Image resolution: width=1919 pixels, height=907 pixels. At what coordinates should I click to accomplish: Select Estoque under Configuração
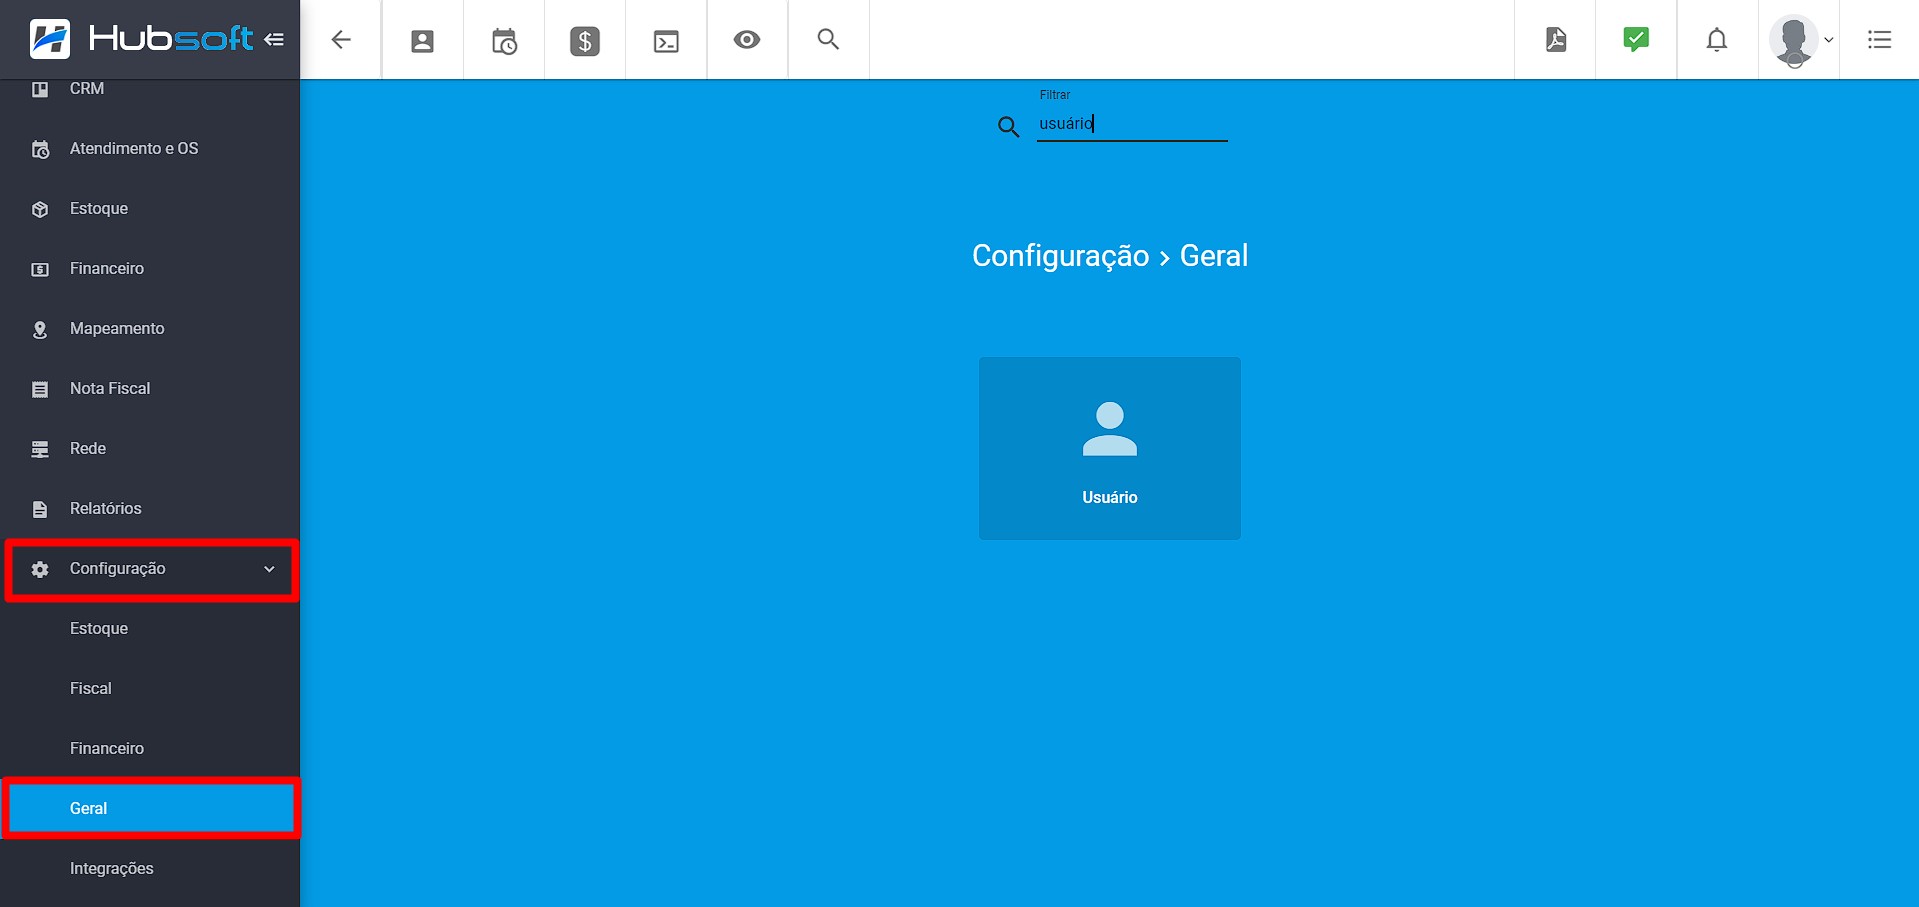pyautogui.click(x=150, y=629)
